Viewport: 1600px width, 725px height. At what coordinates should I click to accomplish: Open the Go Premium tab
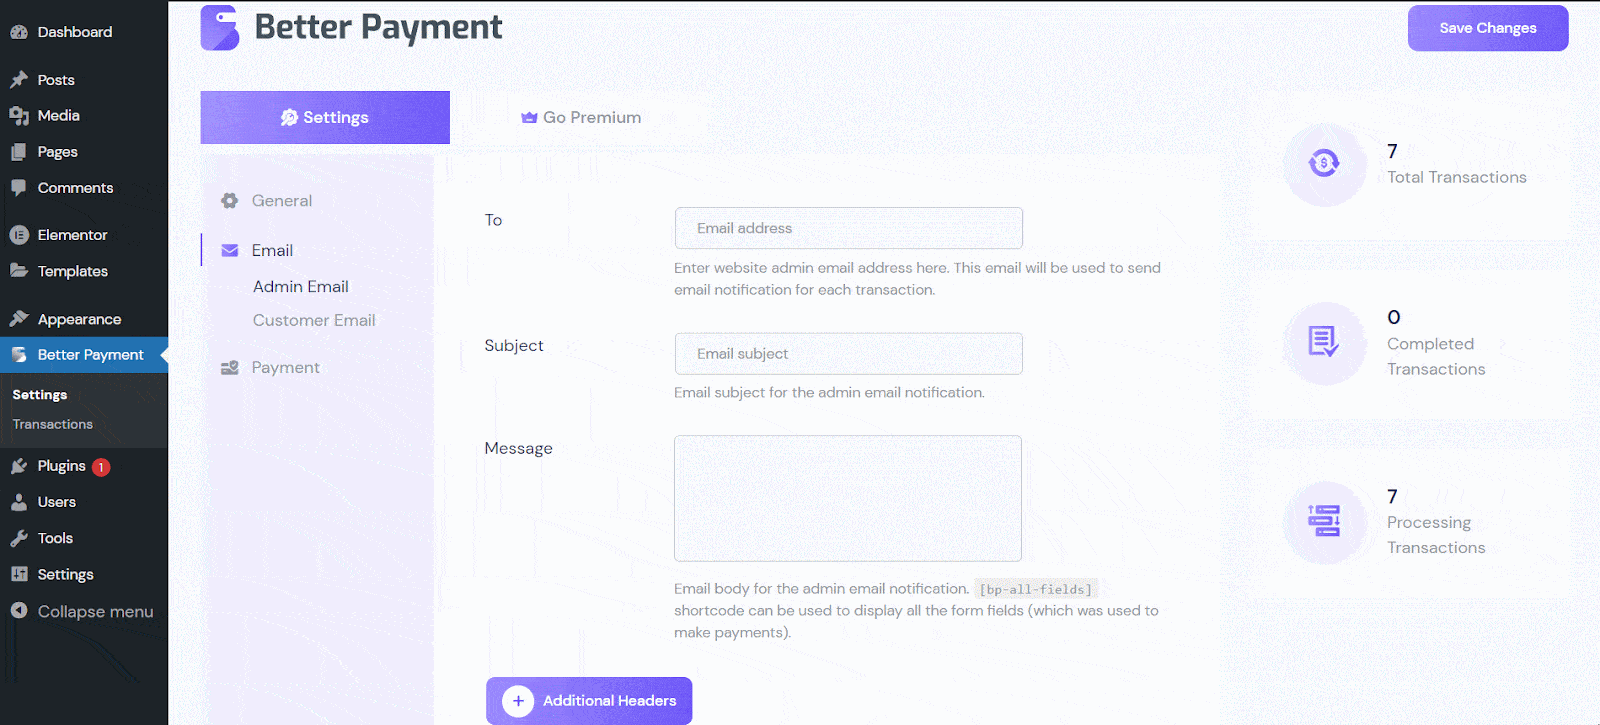click(x=581, y=118)
